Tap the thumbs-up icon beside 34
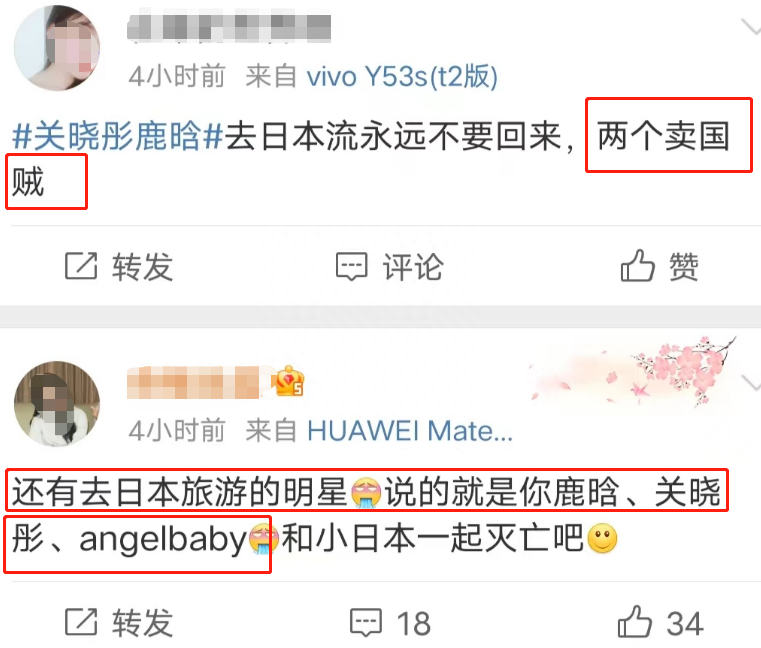 [x=634, y=621]
